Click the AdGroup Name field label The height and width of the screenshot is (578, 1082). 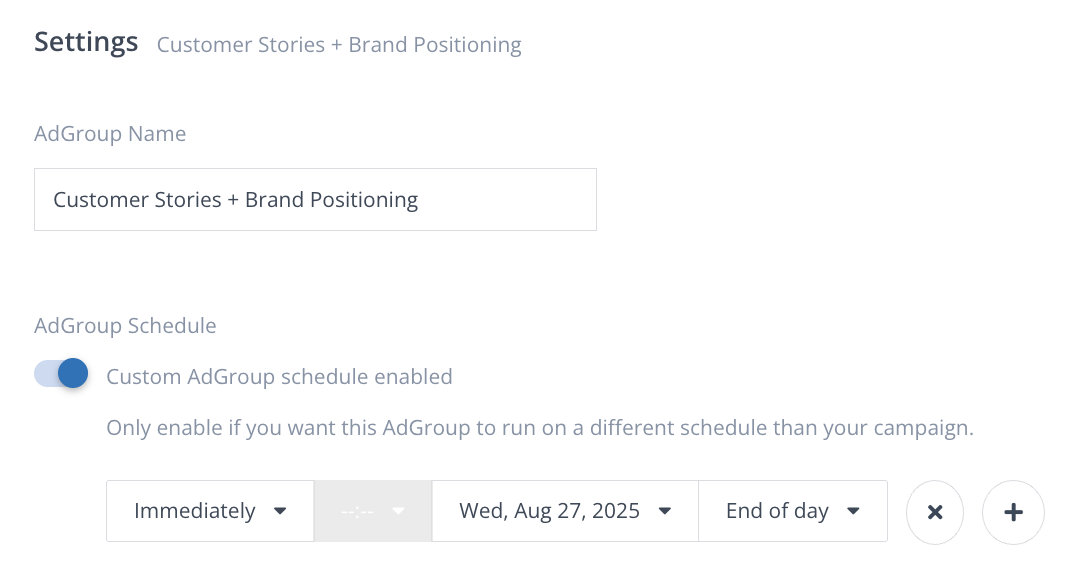[110, 134]
